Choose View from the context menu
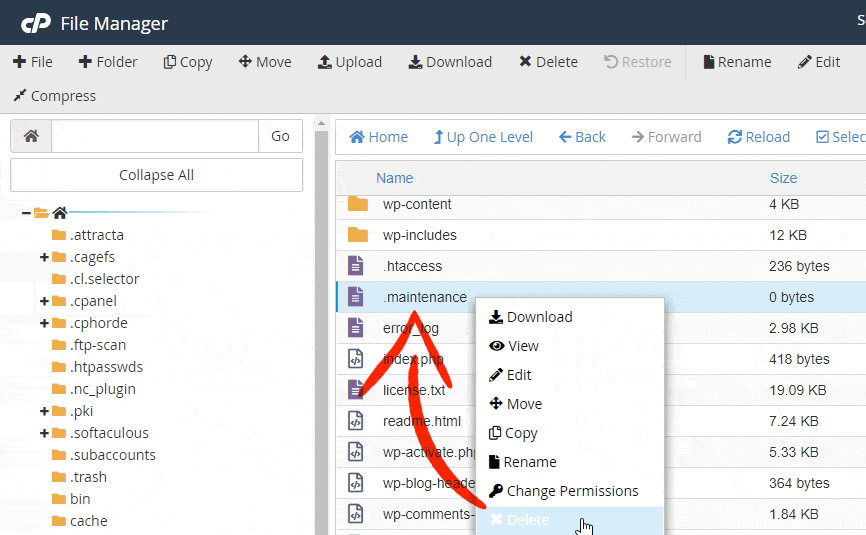This screenshot has width=866, height=535. click(x=523, y=346)
